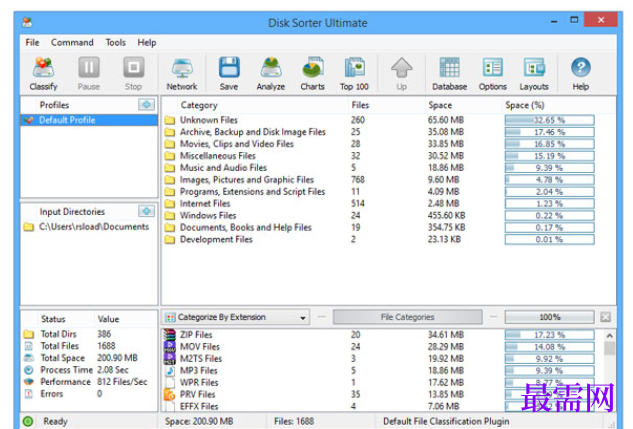
Task: Open the Command menu
Action: tap(72, 42)
